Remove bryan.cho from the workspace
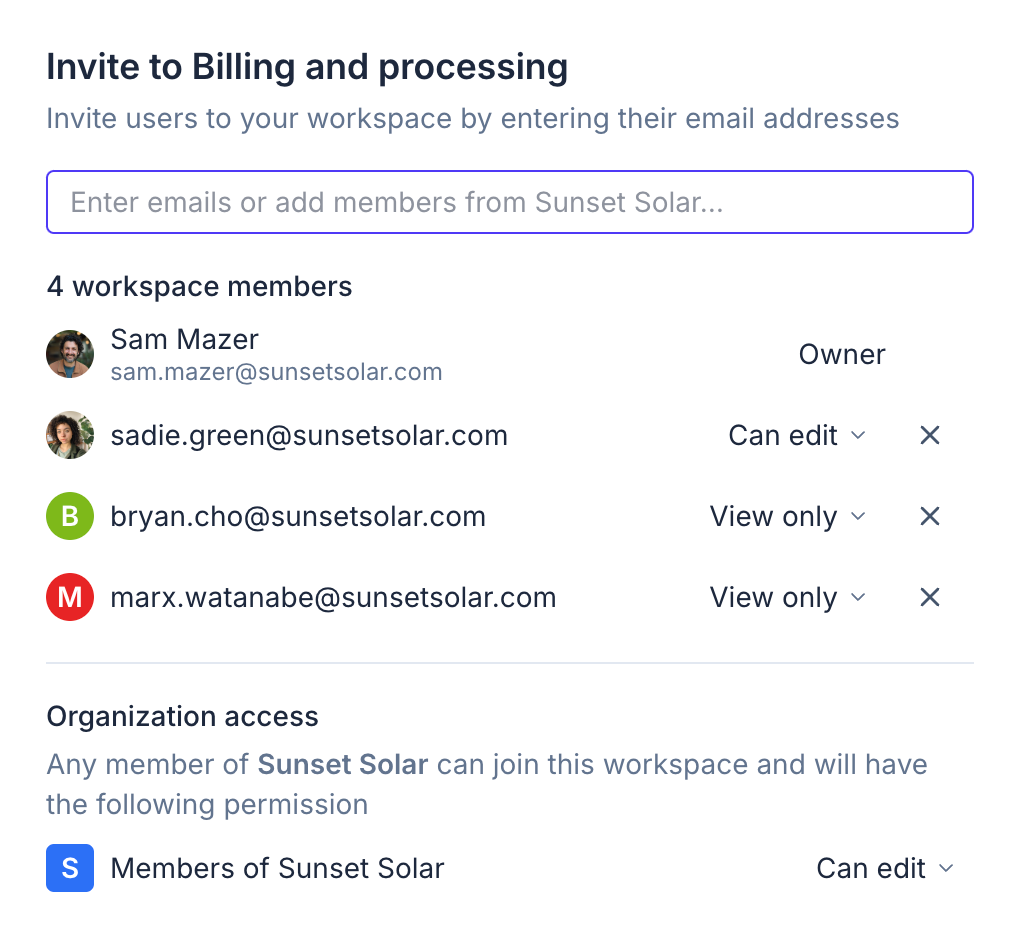 click(x=930, y=517)
